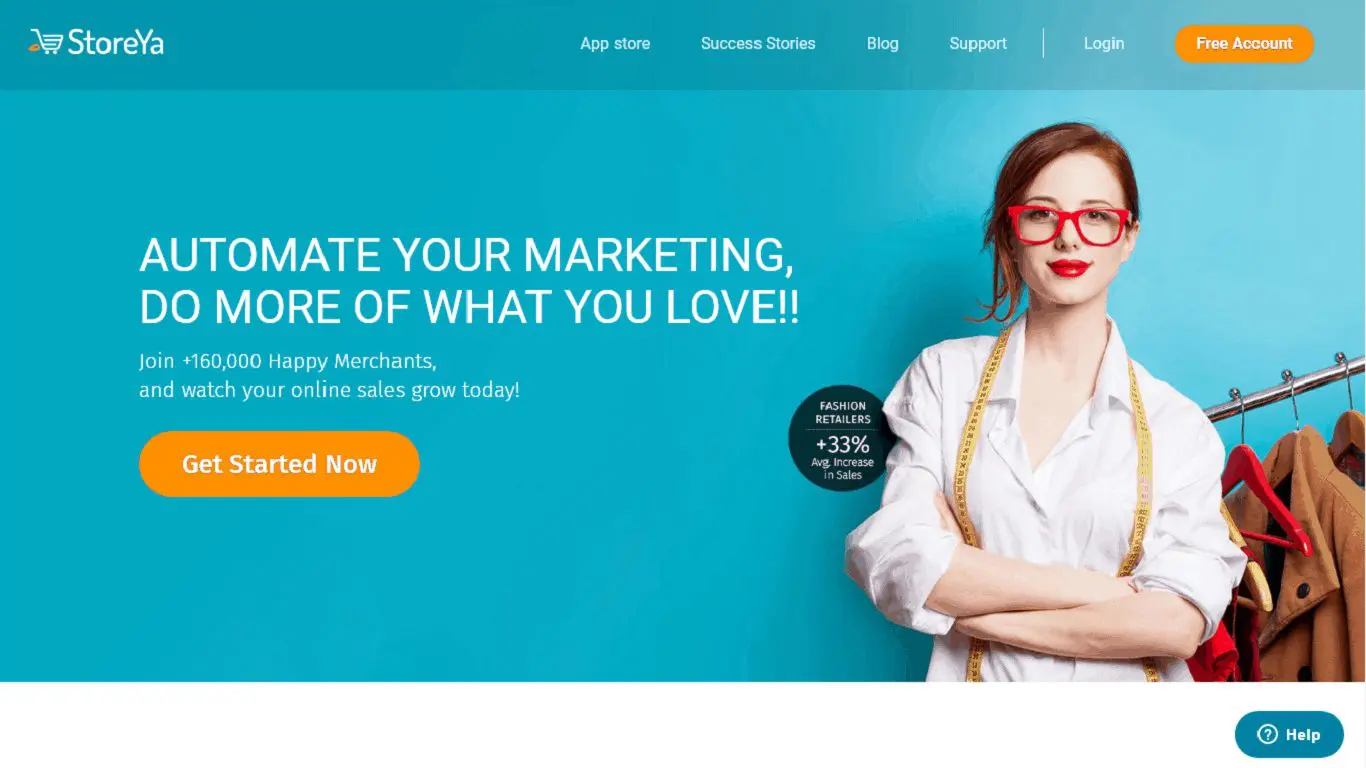Click the Get Started Now button
1366x768 pixels.
coord(279,464)
